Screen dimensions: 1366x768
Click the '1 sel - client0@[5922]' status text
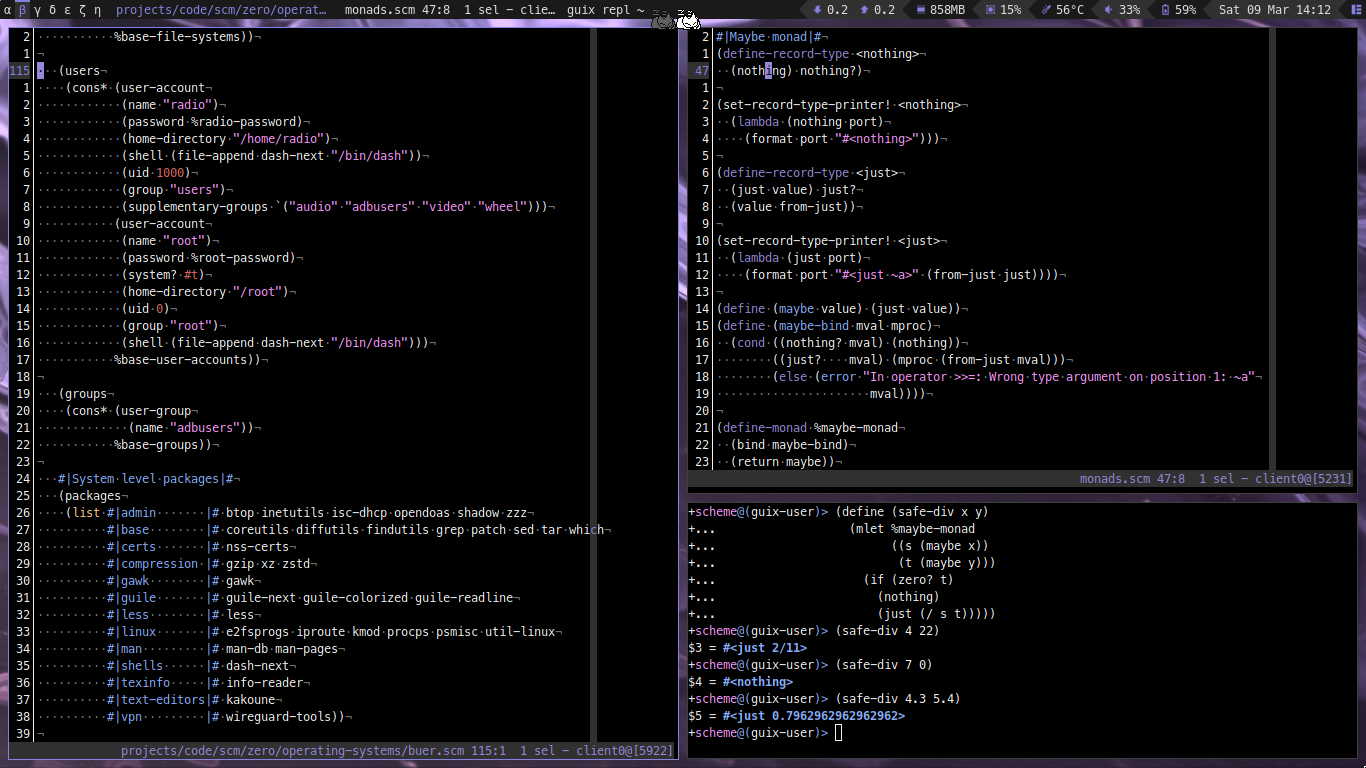597,750
